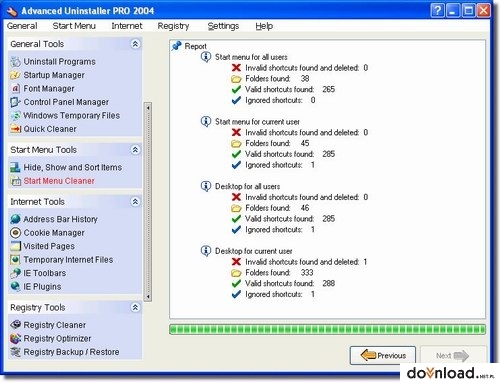Select the 'Start menu for current user' heading
500x382 pixels.
click(257, 122)
